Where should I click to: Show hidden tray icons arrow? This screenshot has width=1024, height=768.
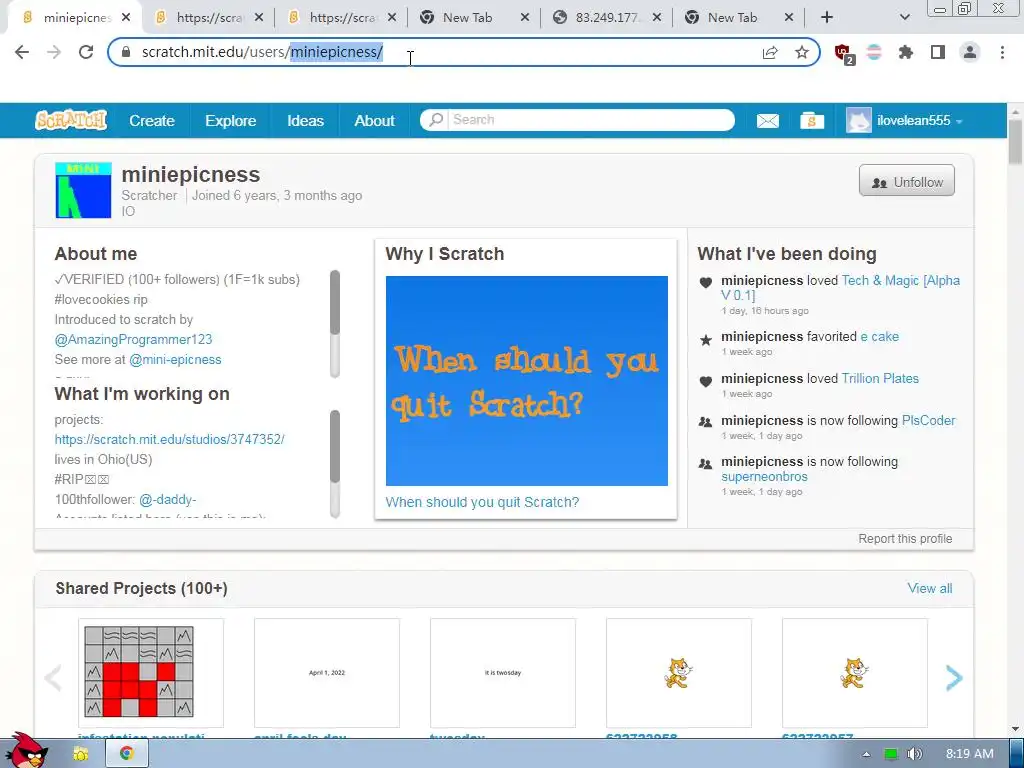pos(867,754)
